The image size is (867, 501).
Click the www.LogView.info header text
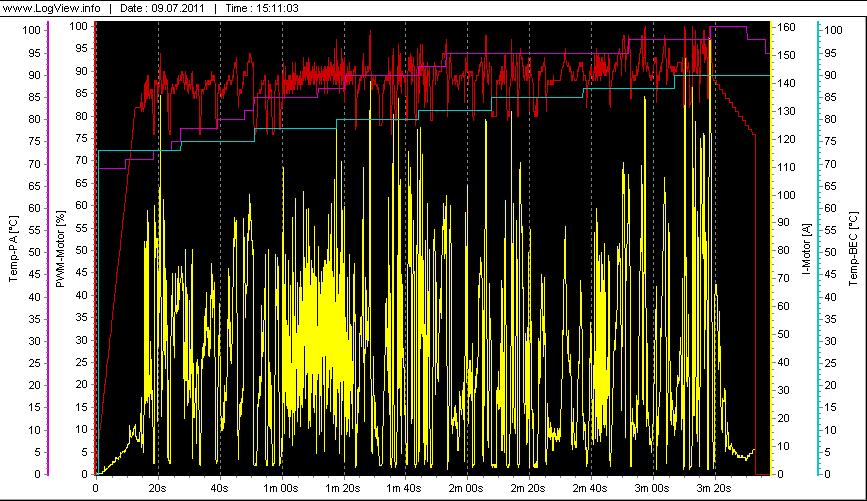52,8
